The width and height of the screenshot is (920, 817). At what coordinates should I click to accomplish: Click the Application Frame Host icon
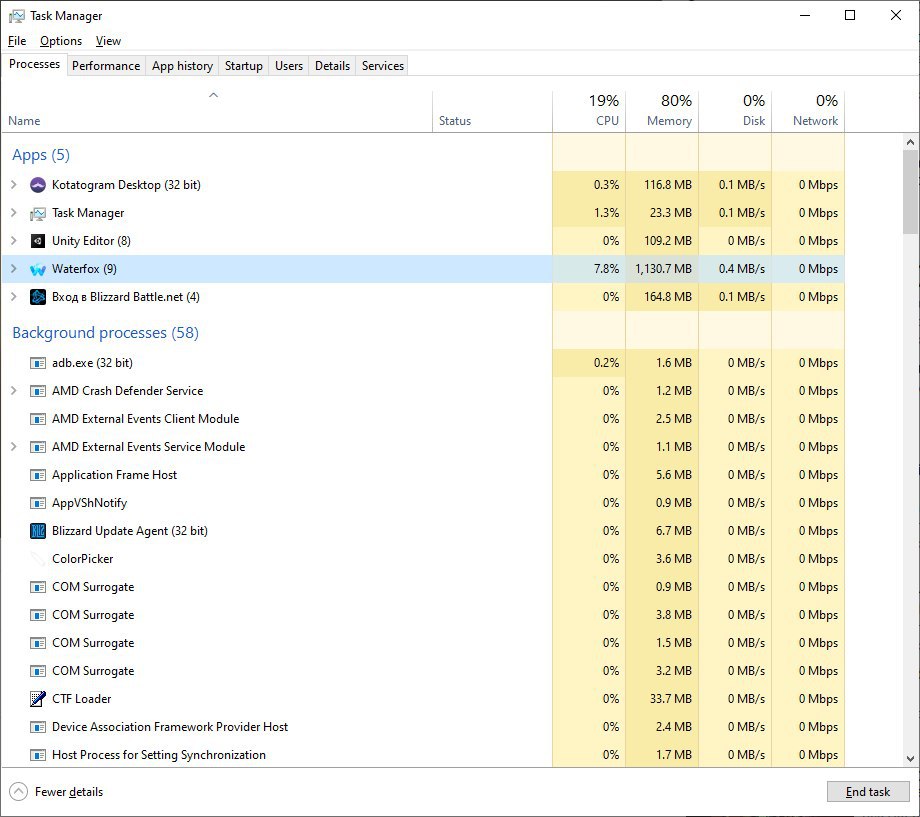[x=38, y=475]
